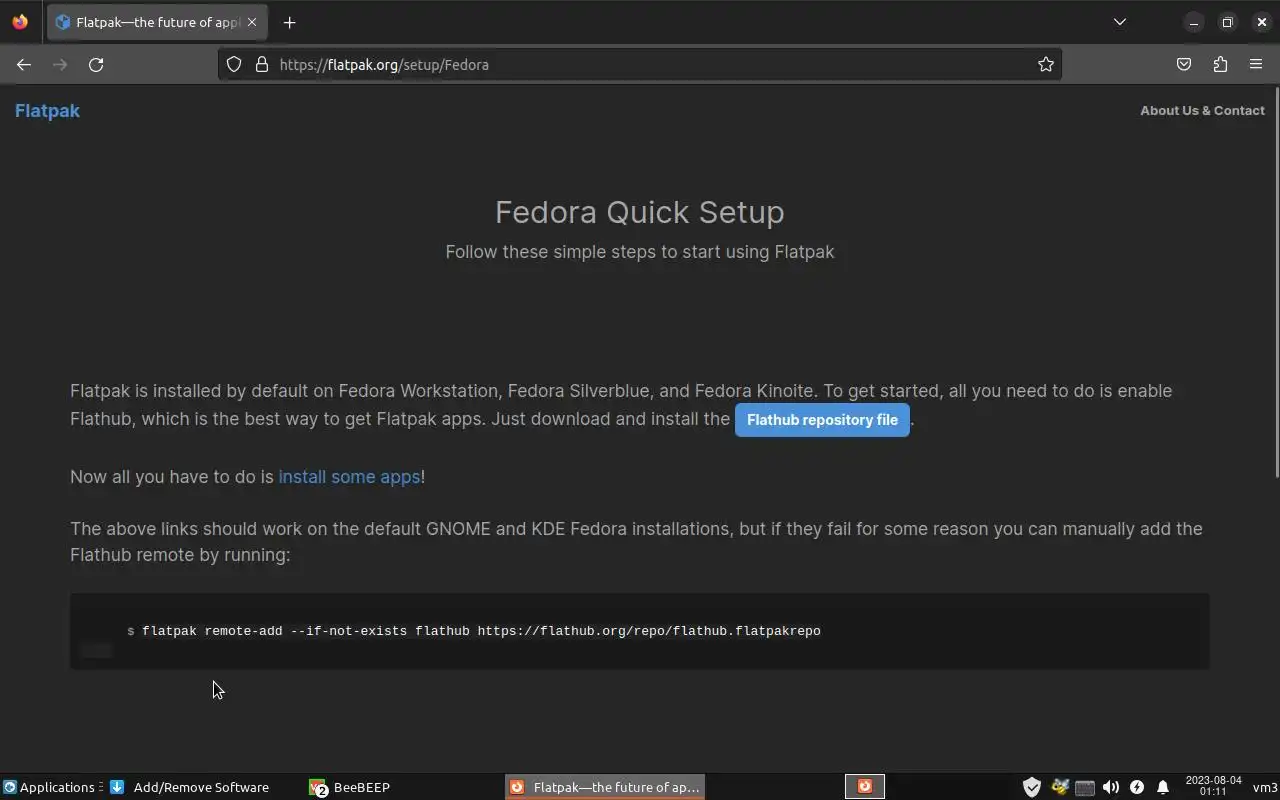The width and height of the screenshot is (1280, 800).
Task: Click the keyboard tray icon
Action: pyautogui.click(x=1085, y=787)
